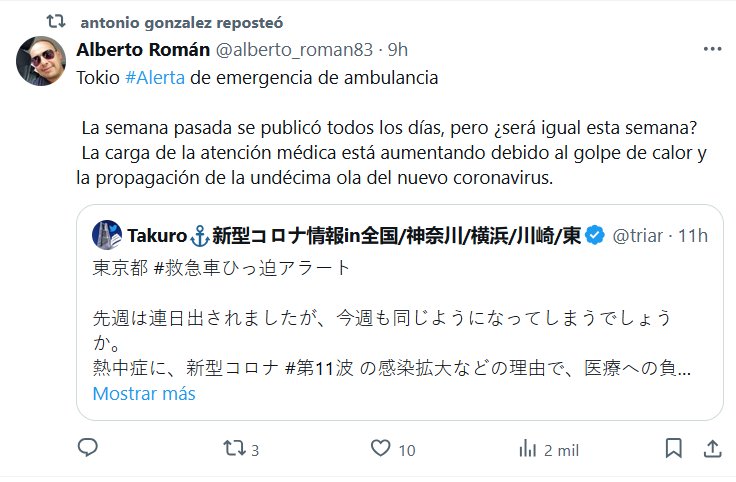
Task: Click the Takuro account avatar
Action: click(x=107, y=235)
